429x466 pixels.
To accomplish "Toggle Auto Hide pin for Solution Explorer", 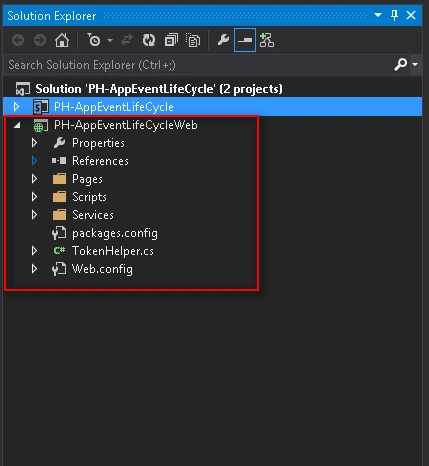I will [394, 15].
